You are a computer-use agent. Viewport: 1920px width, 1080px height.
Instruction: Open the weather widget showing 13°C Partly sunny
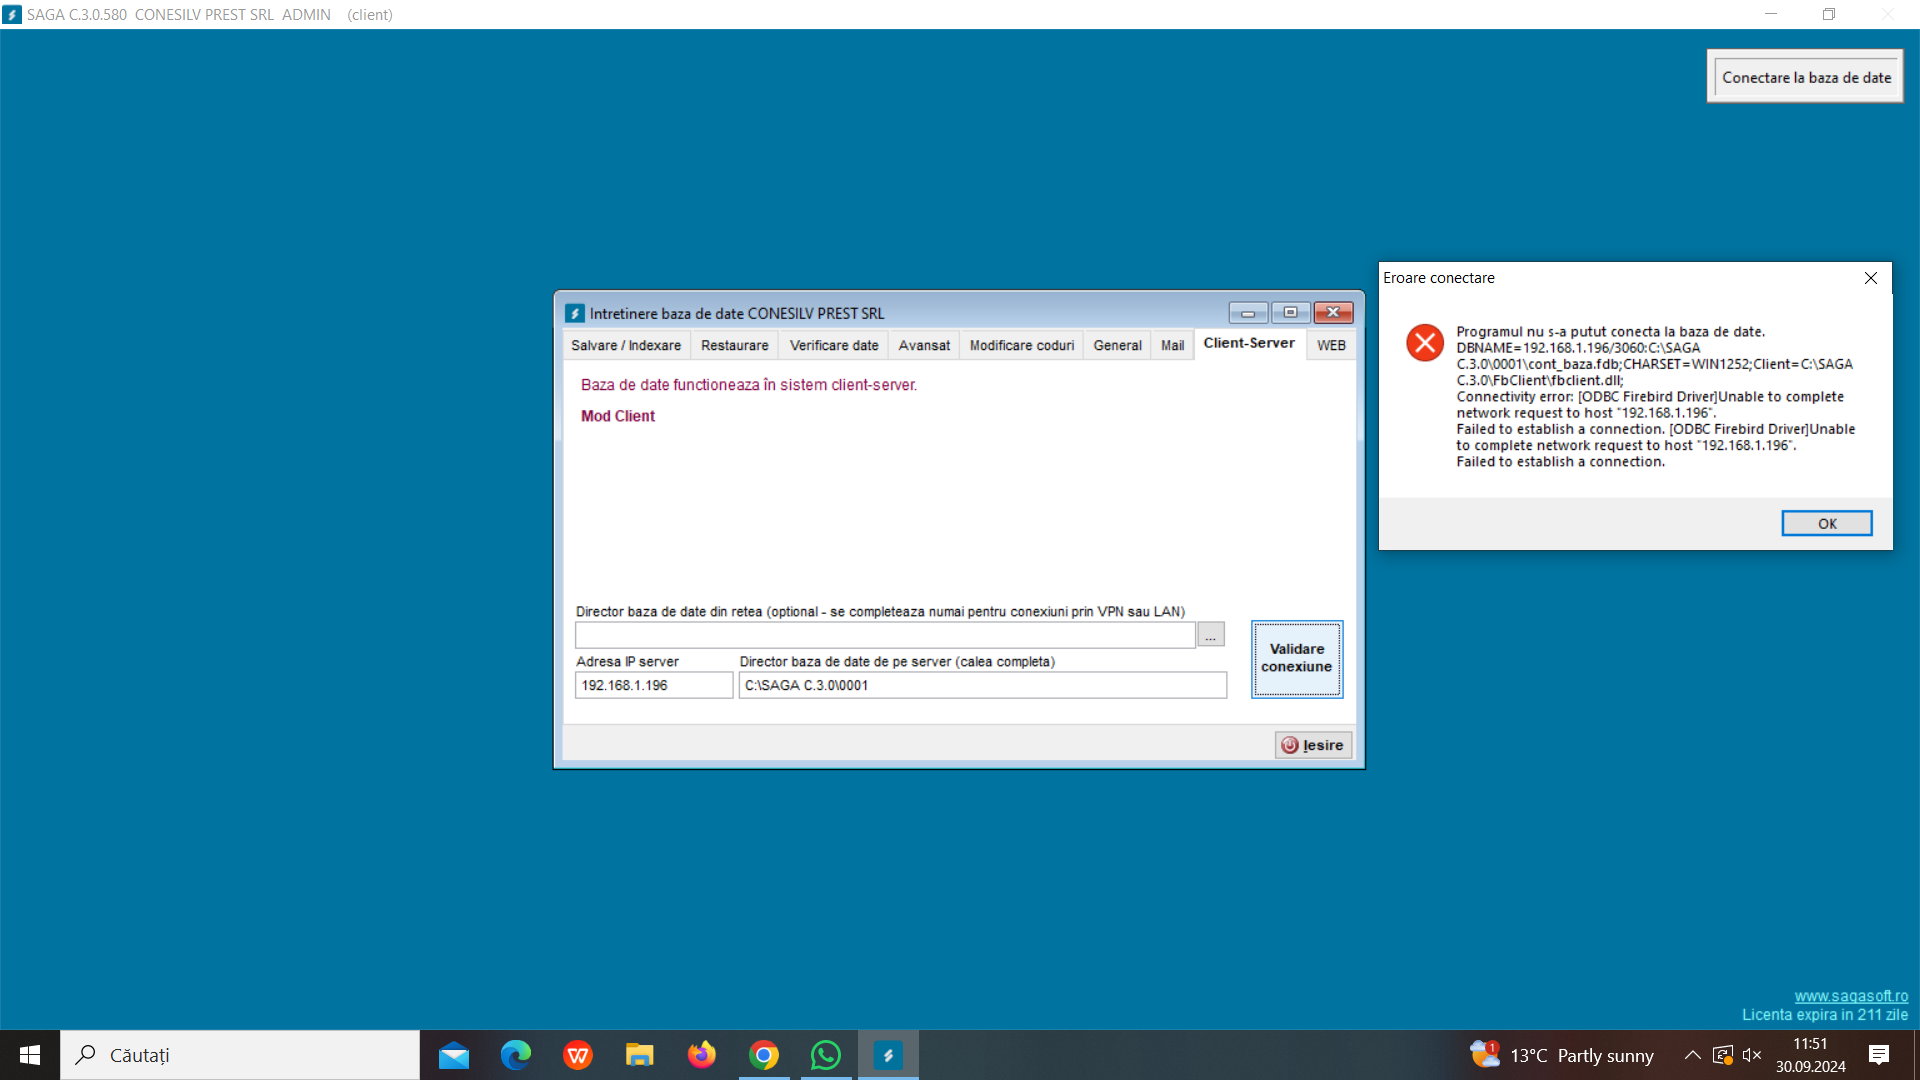tap(1562, 1055)
